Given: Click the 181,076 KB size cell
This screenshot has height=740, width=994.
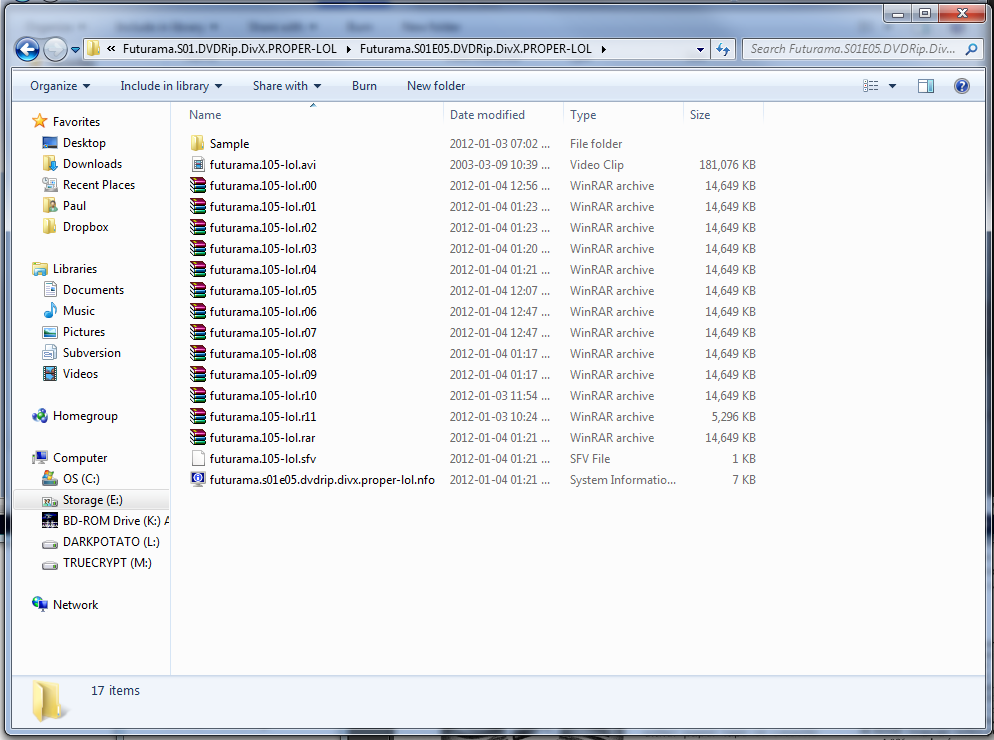Looking at the screenshot, I should [x=727, y=164].
